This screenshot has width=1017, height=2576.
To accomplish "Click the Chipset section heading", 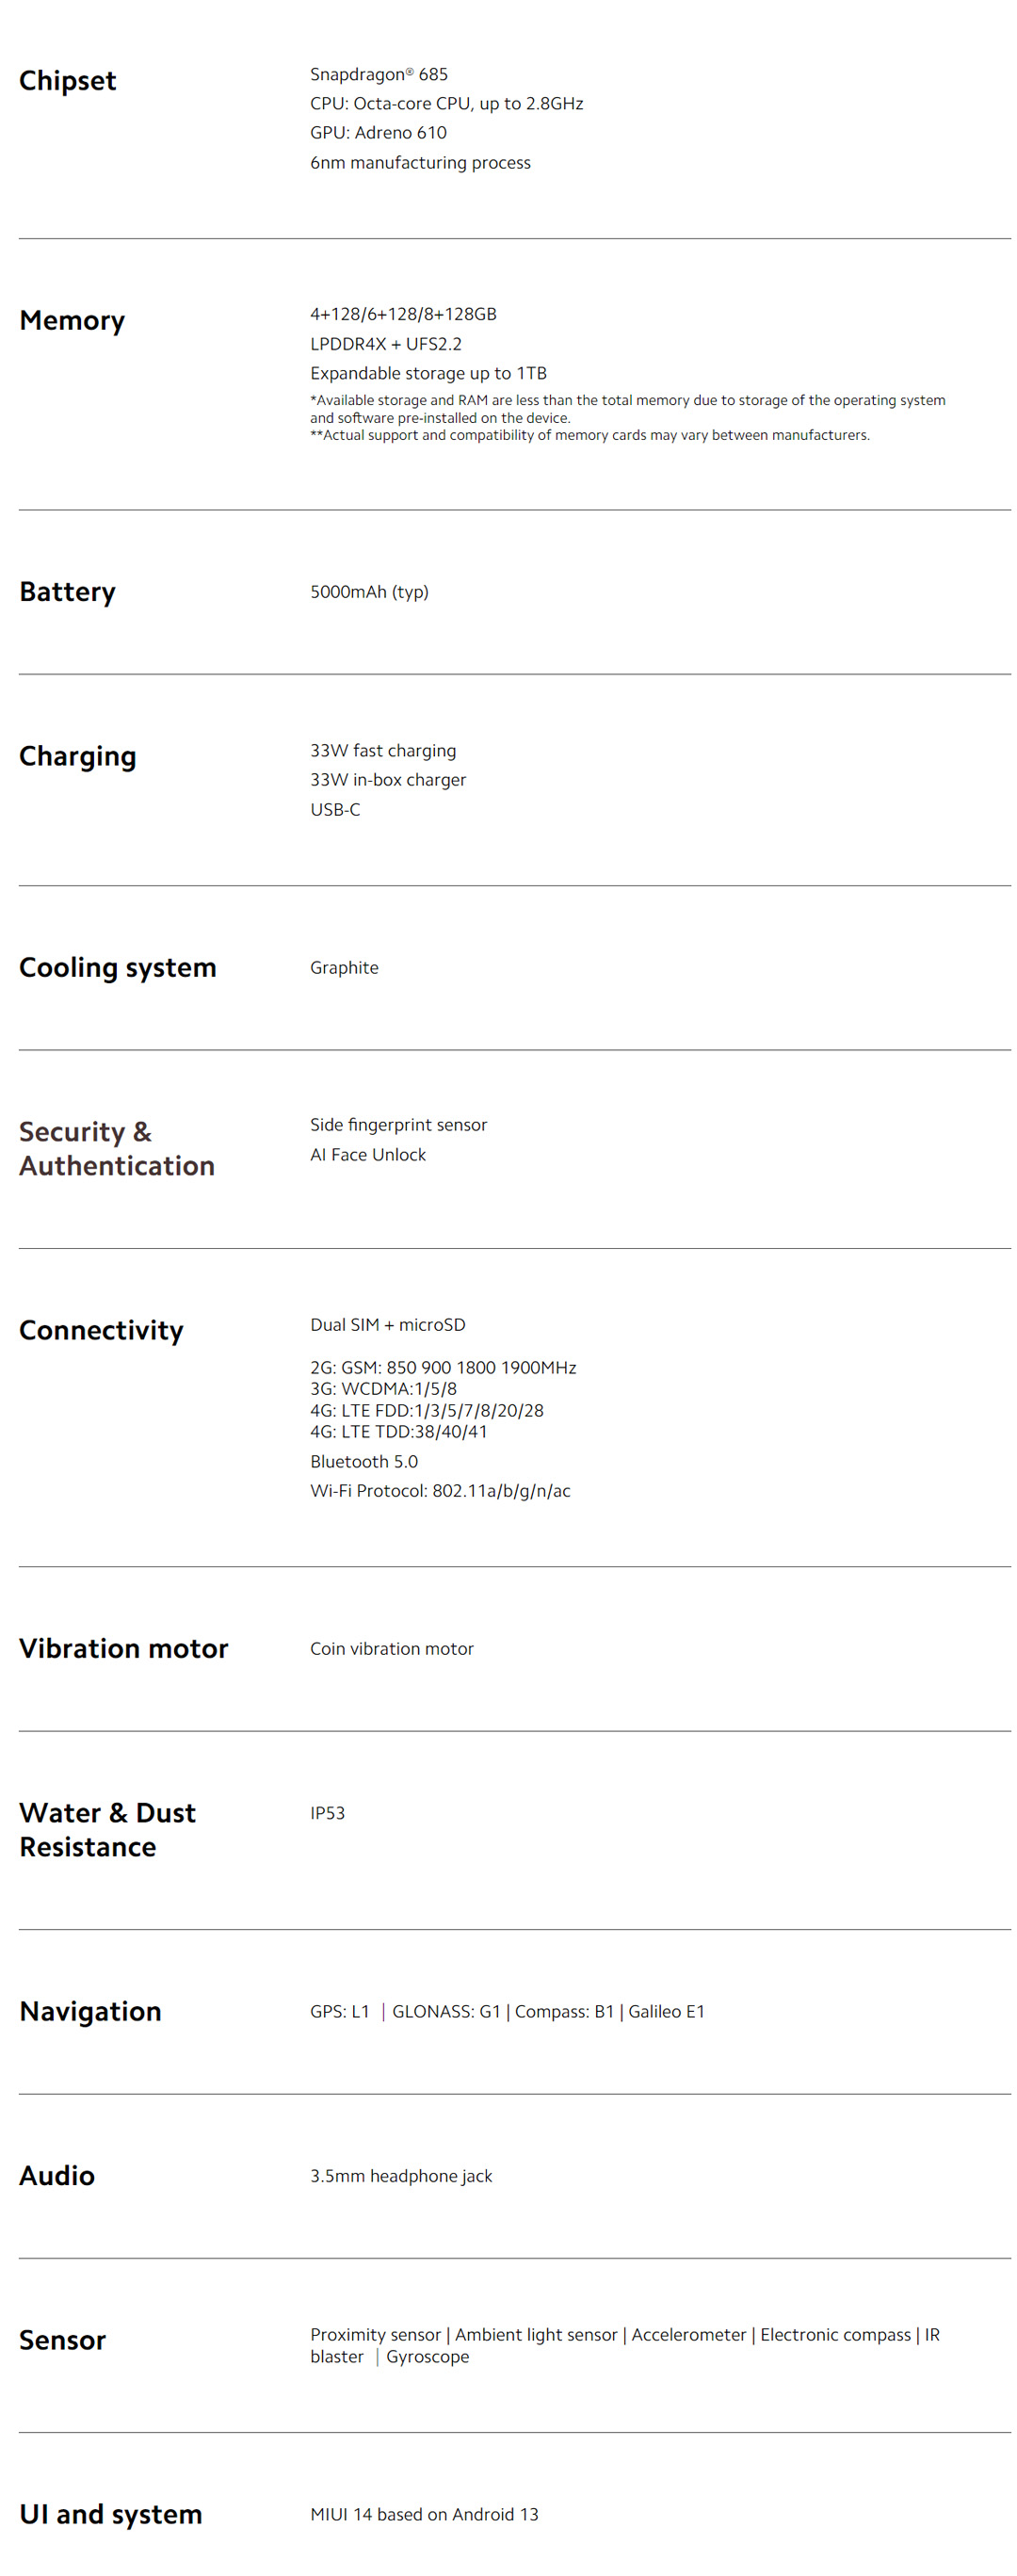I will (x=67, y=80).
